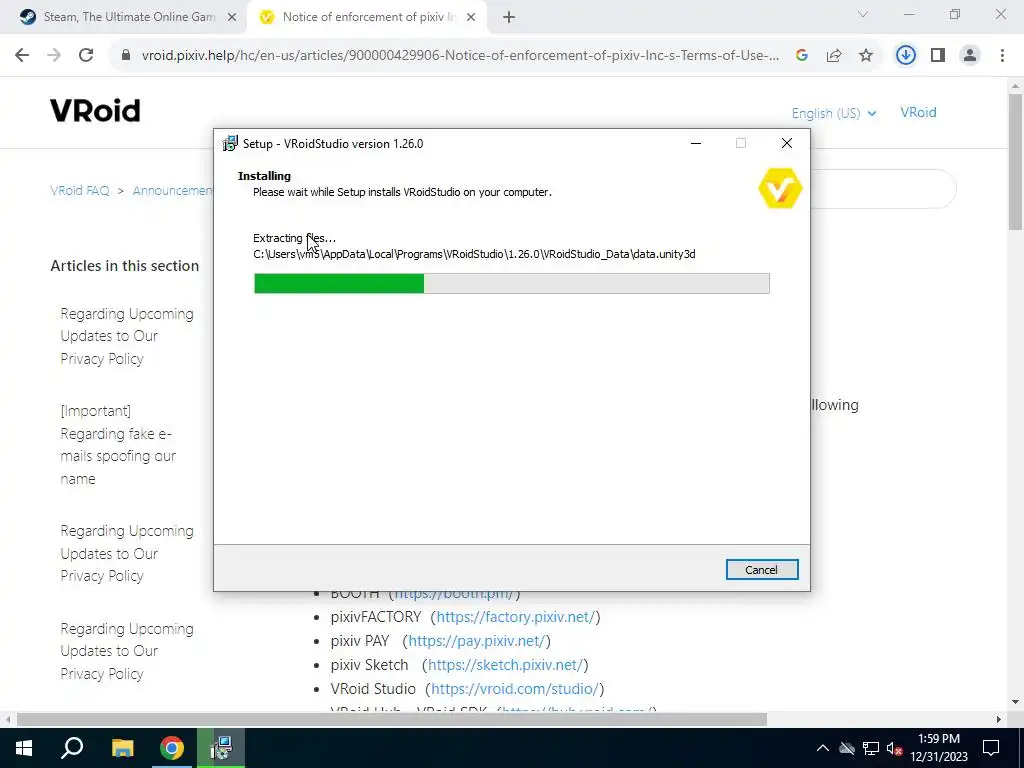The width and height of the screenshot is (1024, 768).
Task: Open Announcements breadcrumb link
Action: click(x=172, y=191)
